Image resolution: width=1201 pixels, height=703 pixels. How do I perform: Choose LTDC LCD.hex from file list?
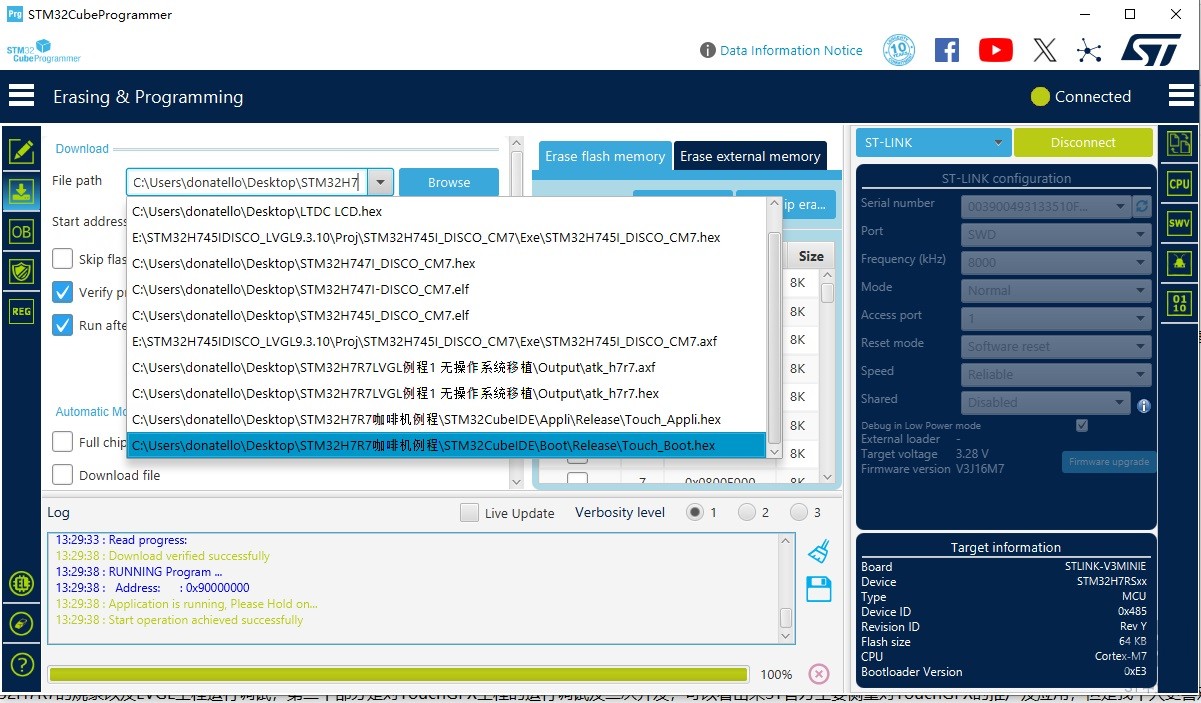click(447, 211)
